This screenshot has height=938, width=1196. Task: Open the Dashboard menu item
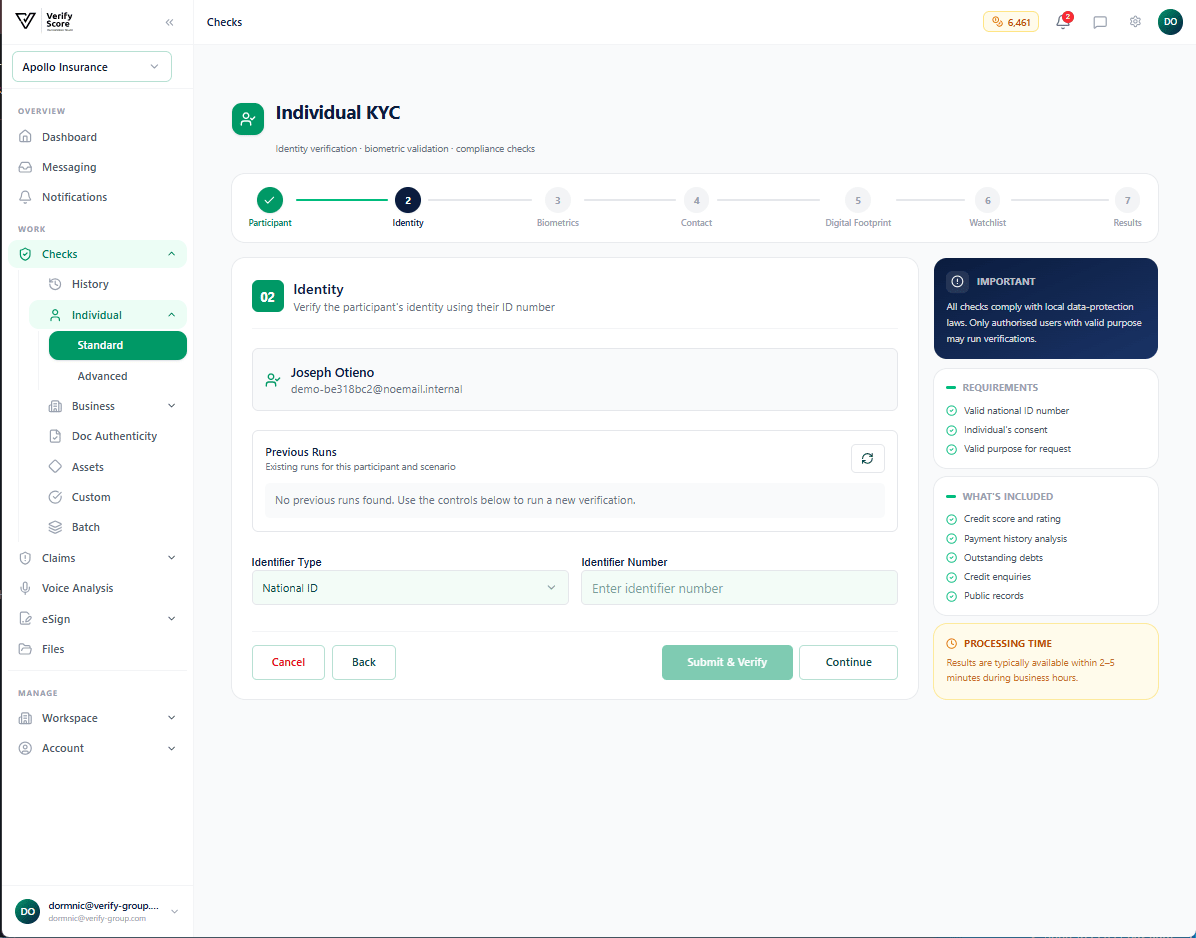pyautogui.click(x=97, y=137)
